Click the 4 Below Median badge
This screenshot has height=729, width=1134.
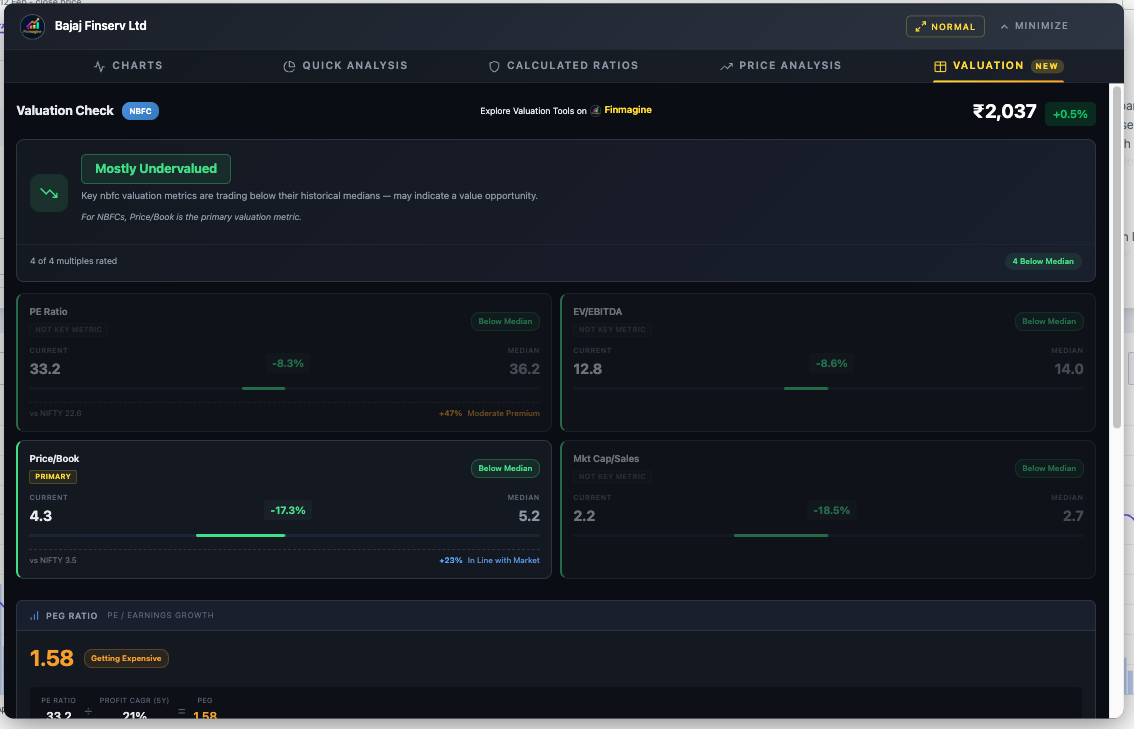[1043, 261]
